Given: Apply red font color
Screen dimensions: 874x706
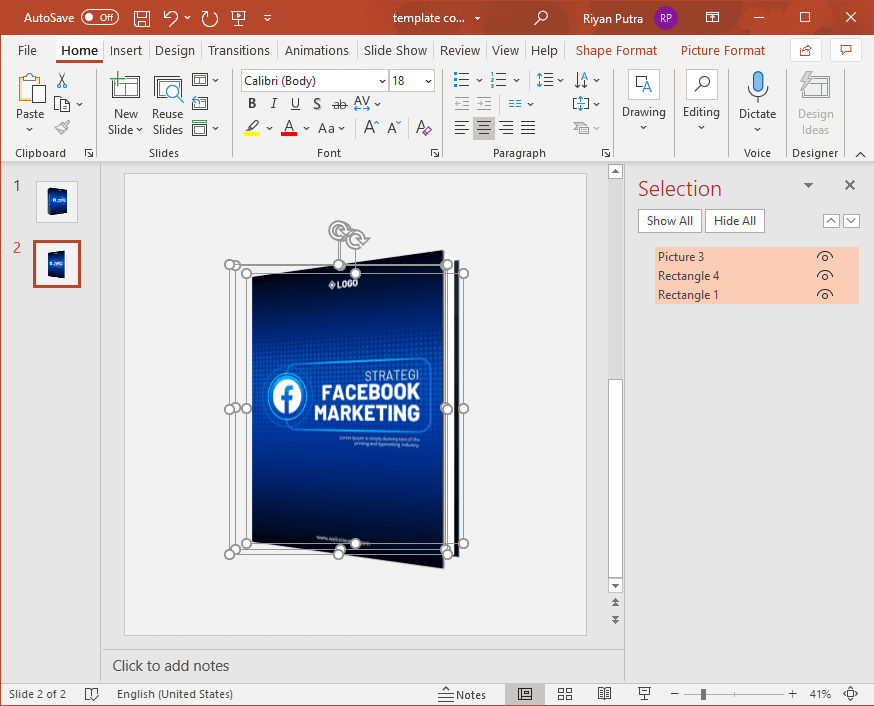Looking at the screenshot, I should pos(289,128).
